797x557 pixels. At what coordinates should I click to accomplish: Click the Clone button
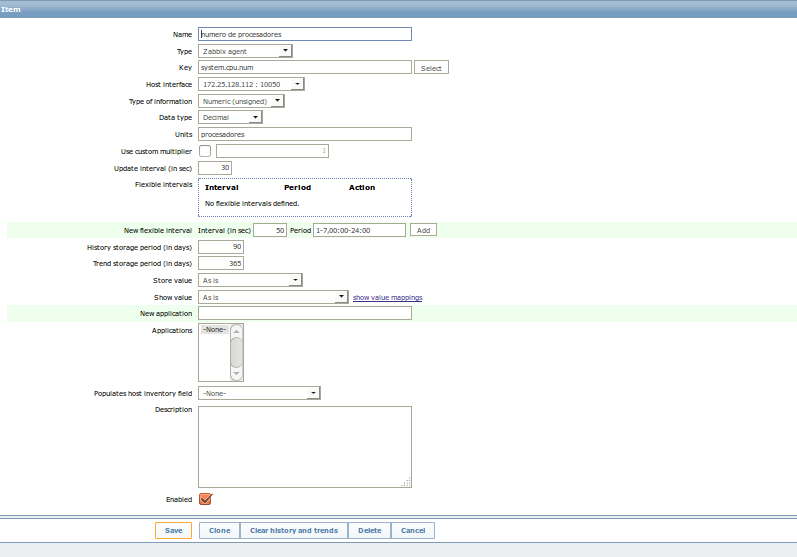pyautogui.click(x=220, y=530)
